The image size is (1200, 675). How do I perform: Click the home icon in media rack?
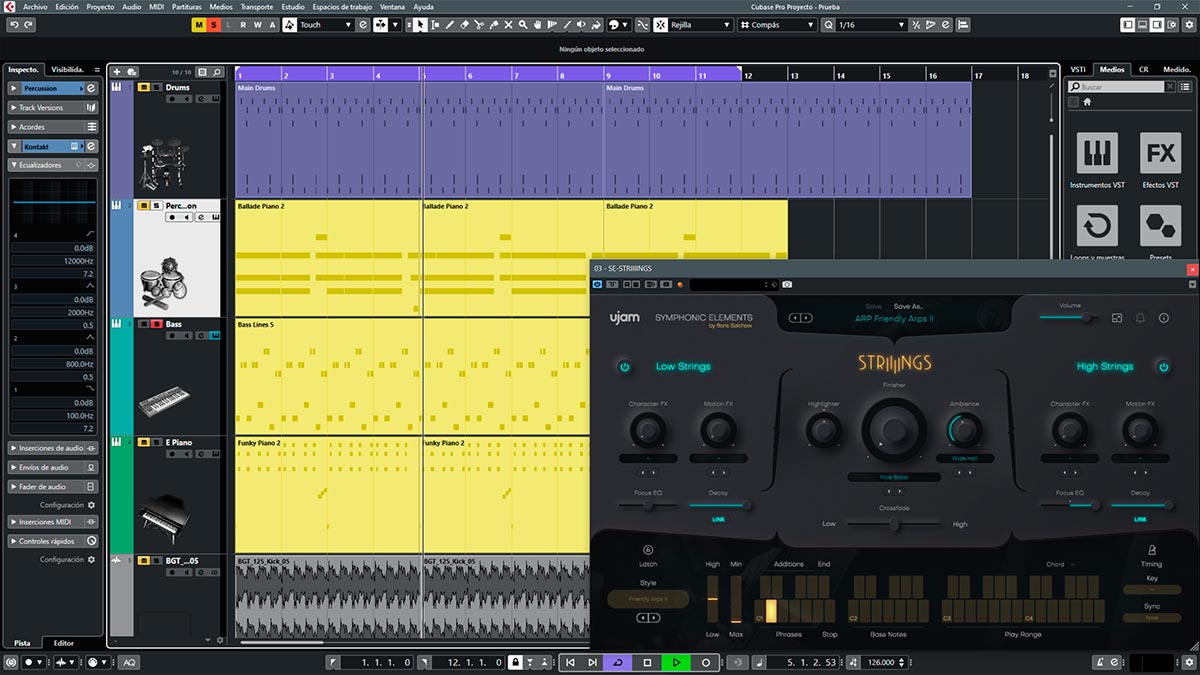pyautogui.click(x=1088, y=102)
